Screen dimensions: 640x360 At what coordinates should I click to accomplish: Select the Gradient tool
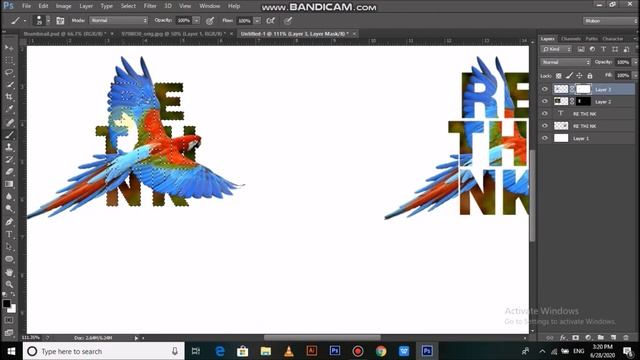point(9,184)
